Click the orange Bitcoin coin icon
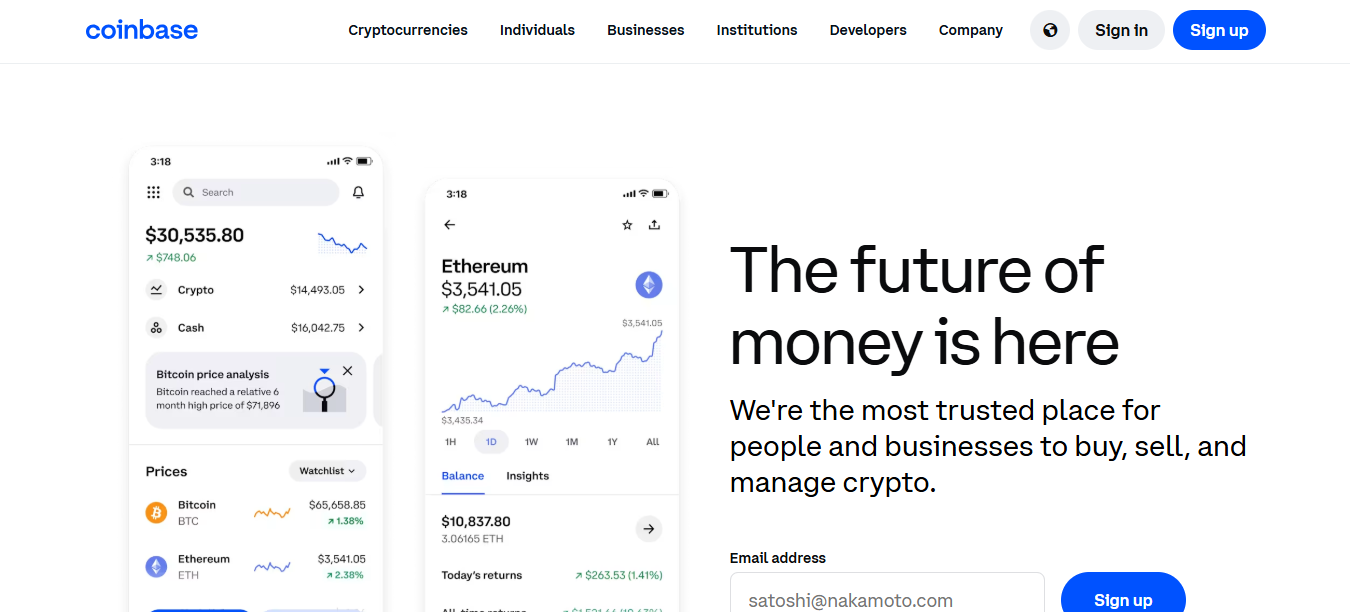 pos(156,513)
